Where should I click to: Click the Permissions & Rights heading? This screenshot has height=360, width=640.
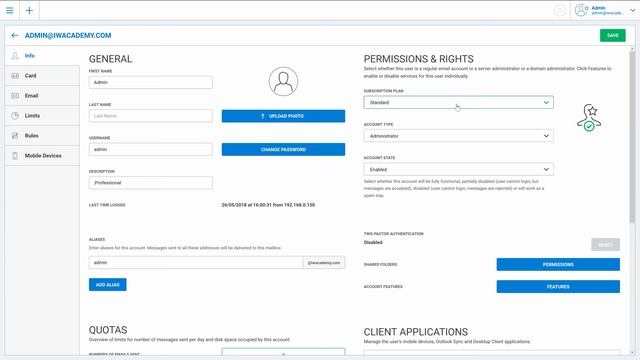click(419, 59)
